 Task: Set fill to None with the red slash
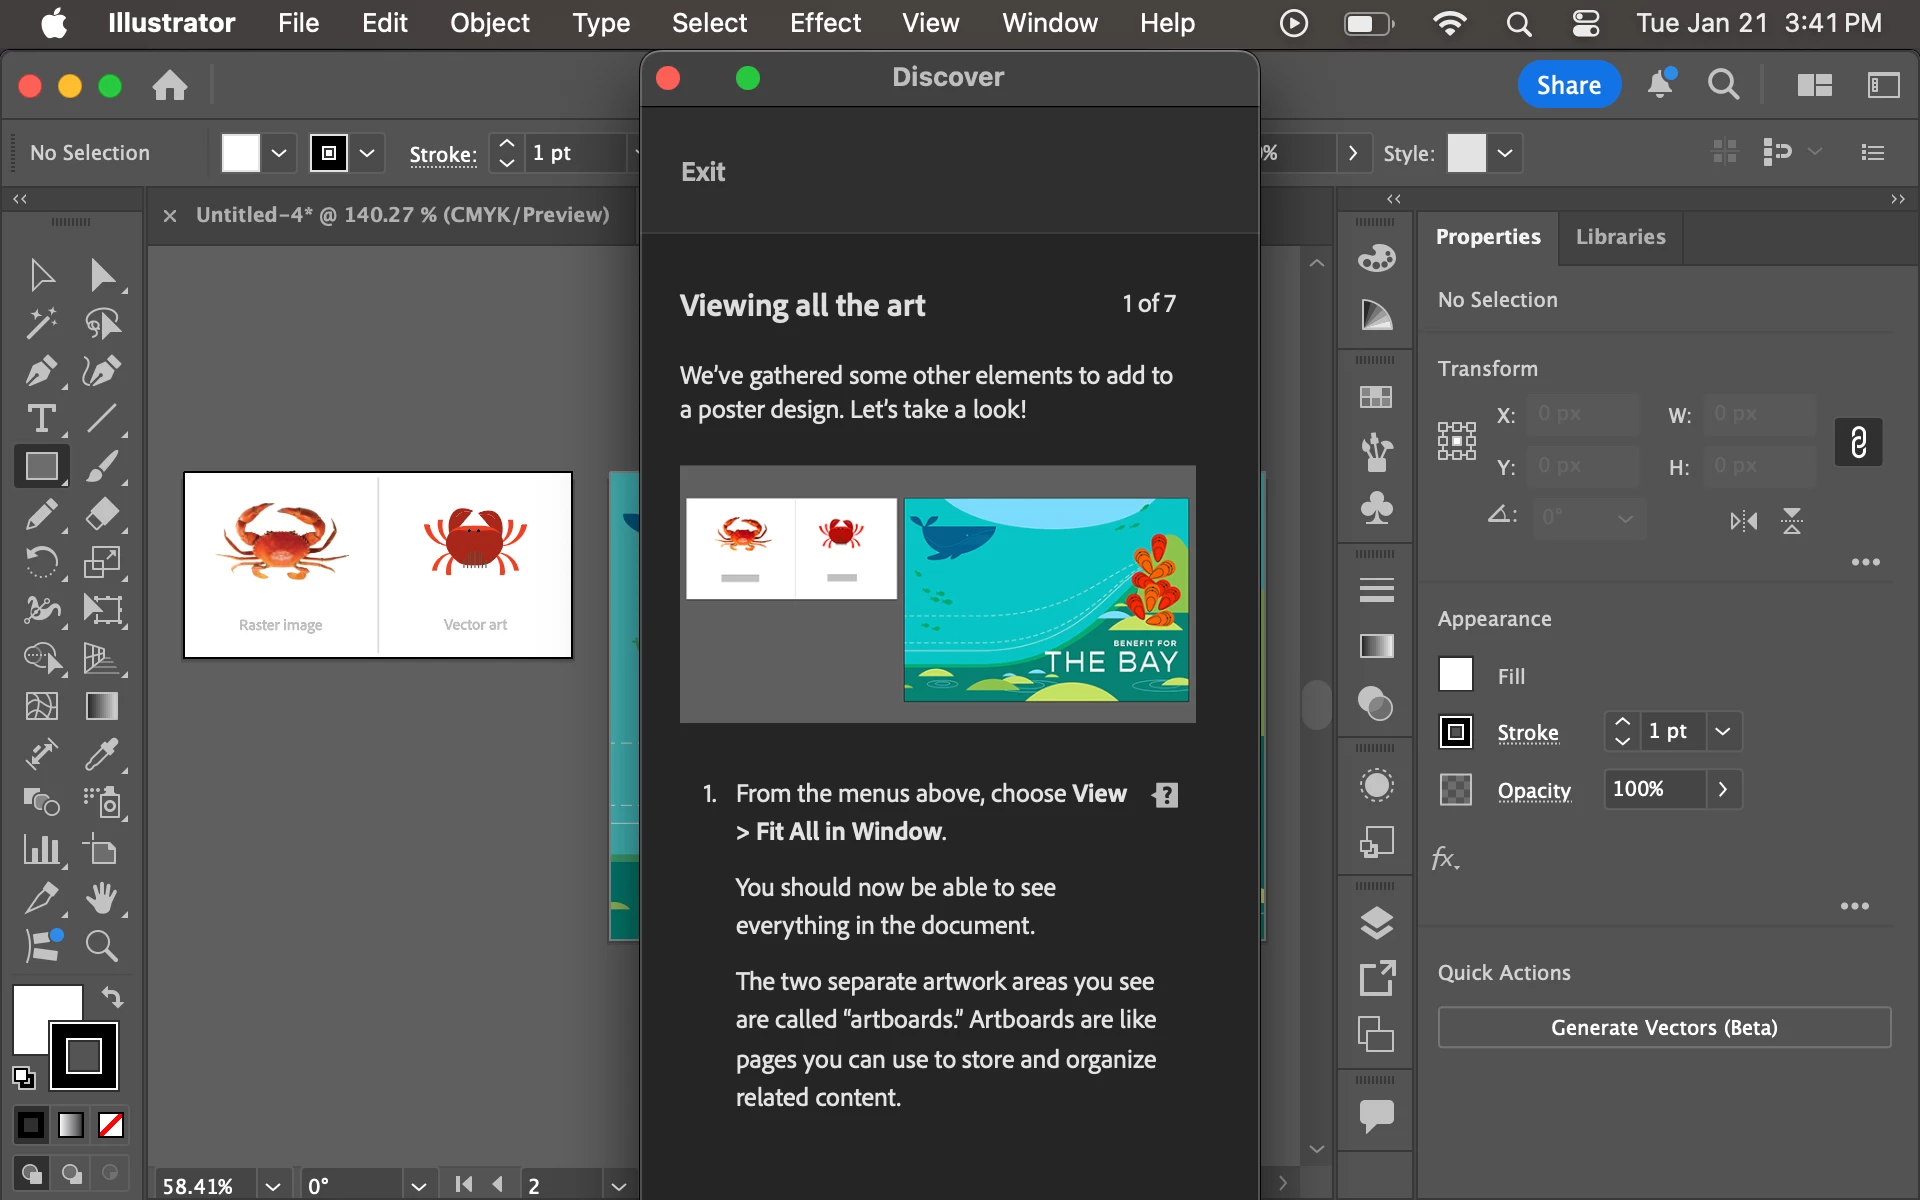[x=111, y=1125]
